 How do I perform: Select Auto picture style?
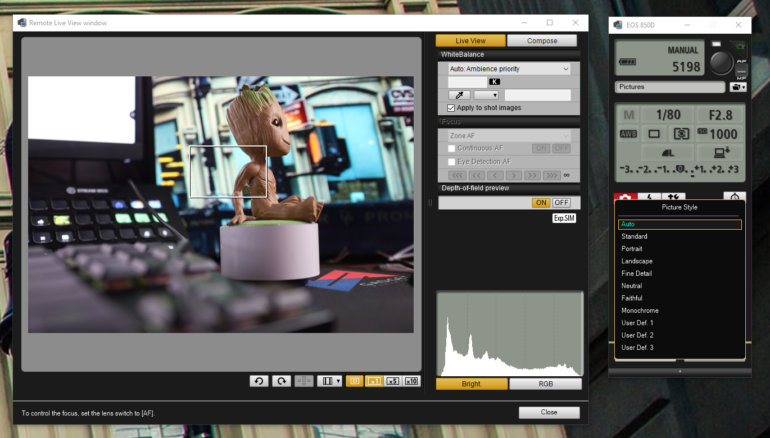(x=680, y=224)
